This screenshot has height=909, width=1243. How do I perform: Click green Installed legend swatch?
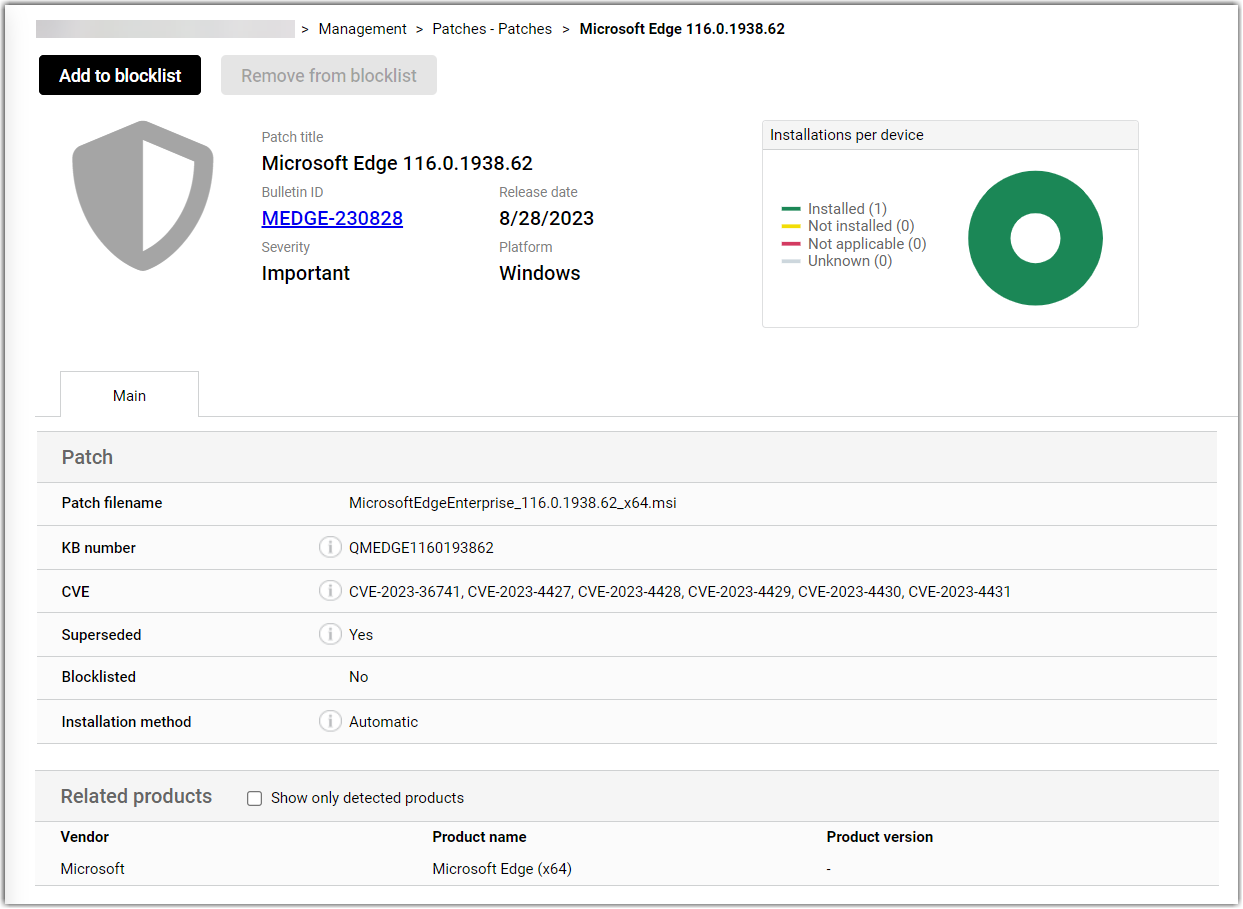(791, 209)
